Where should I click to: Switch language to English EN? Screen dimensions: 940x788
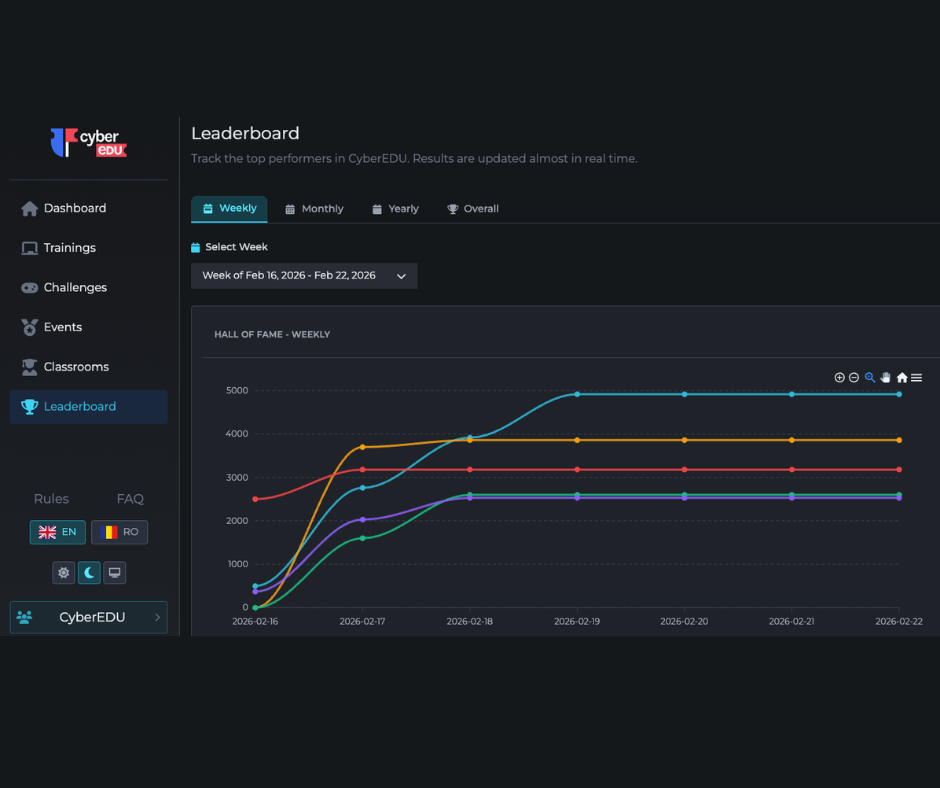[x=58, y=532]
